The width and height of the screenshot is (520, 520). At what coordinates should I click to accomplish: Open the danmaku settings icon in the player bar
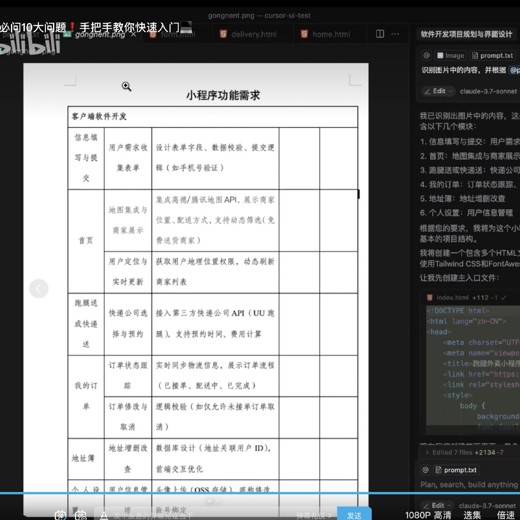[x=81, y=515]
